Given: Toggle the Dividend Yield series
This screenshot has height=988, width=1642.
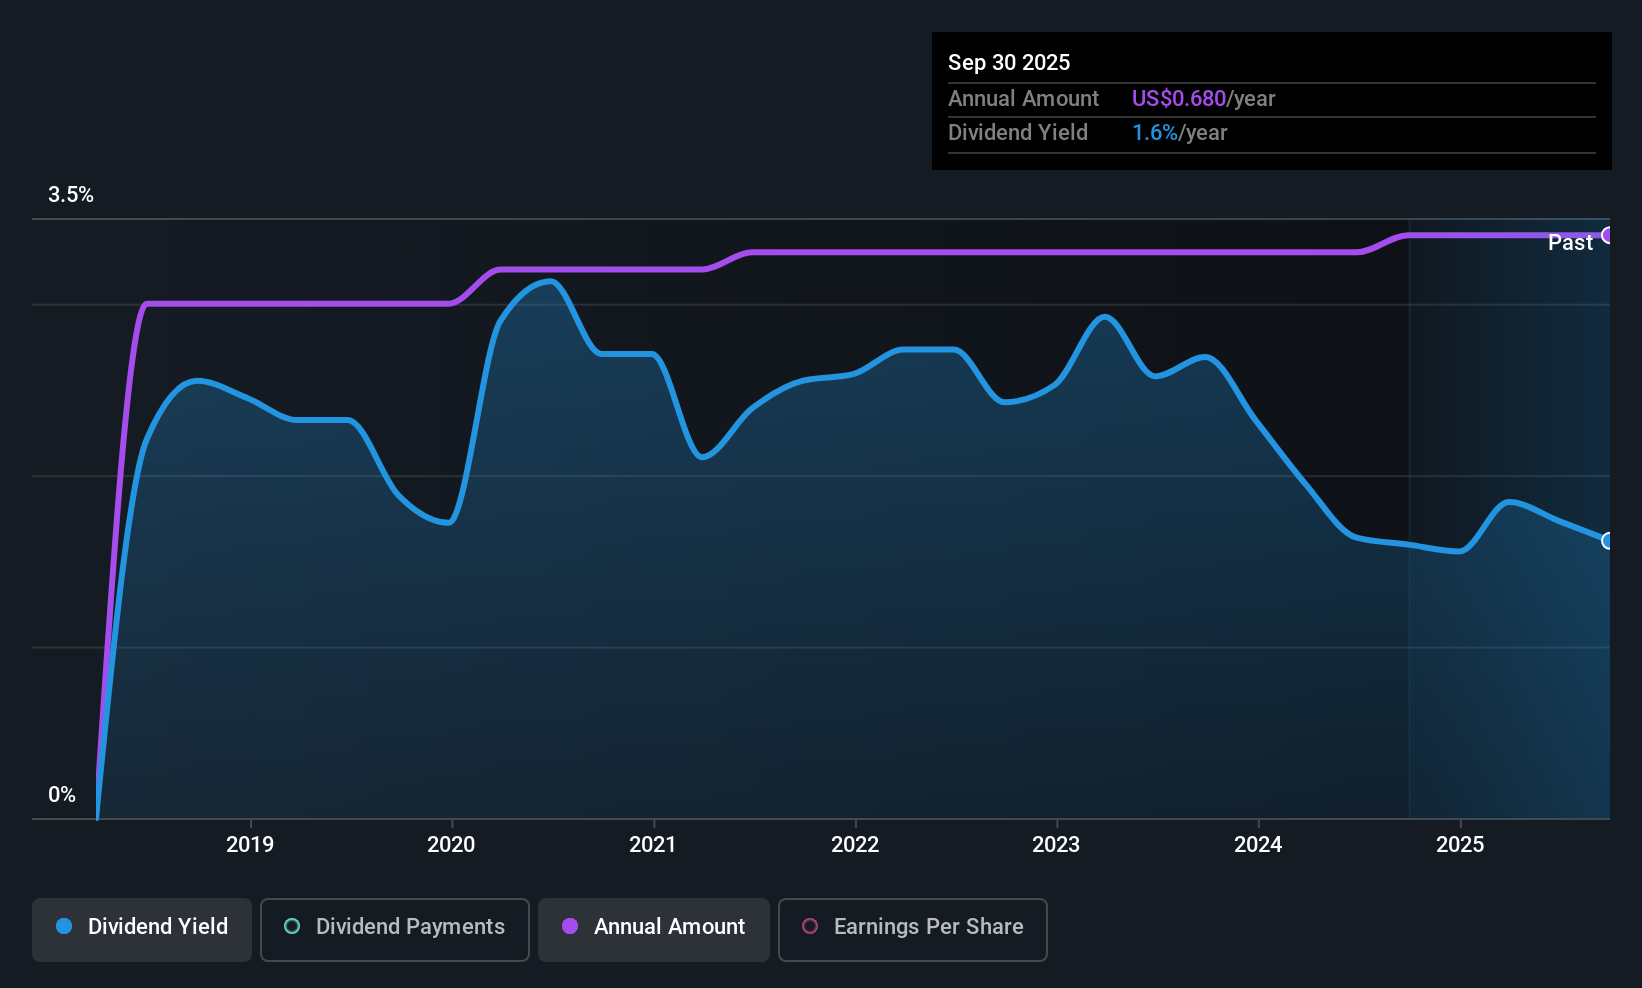Looking at the screenshot, I should point(142,930).
